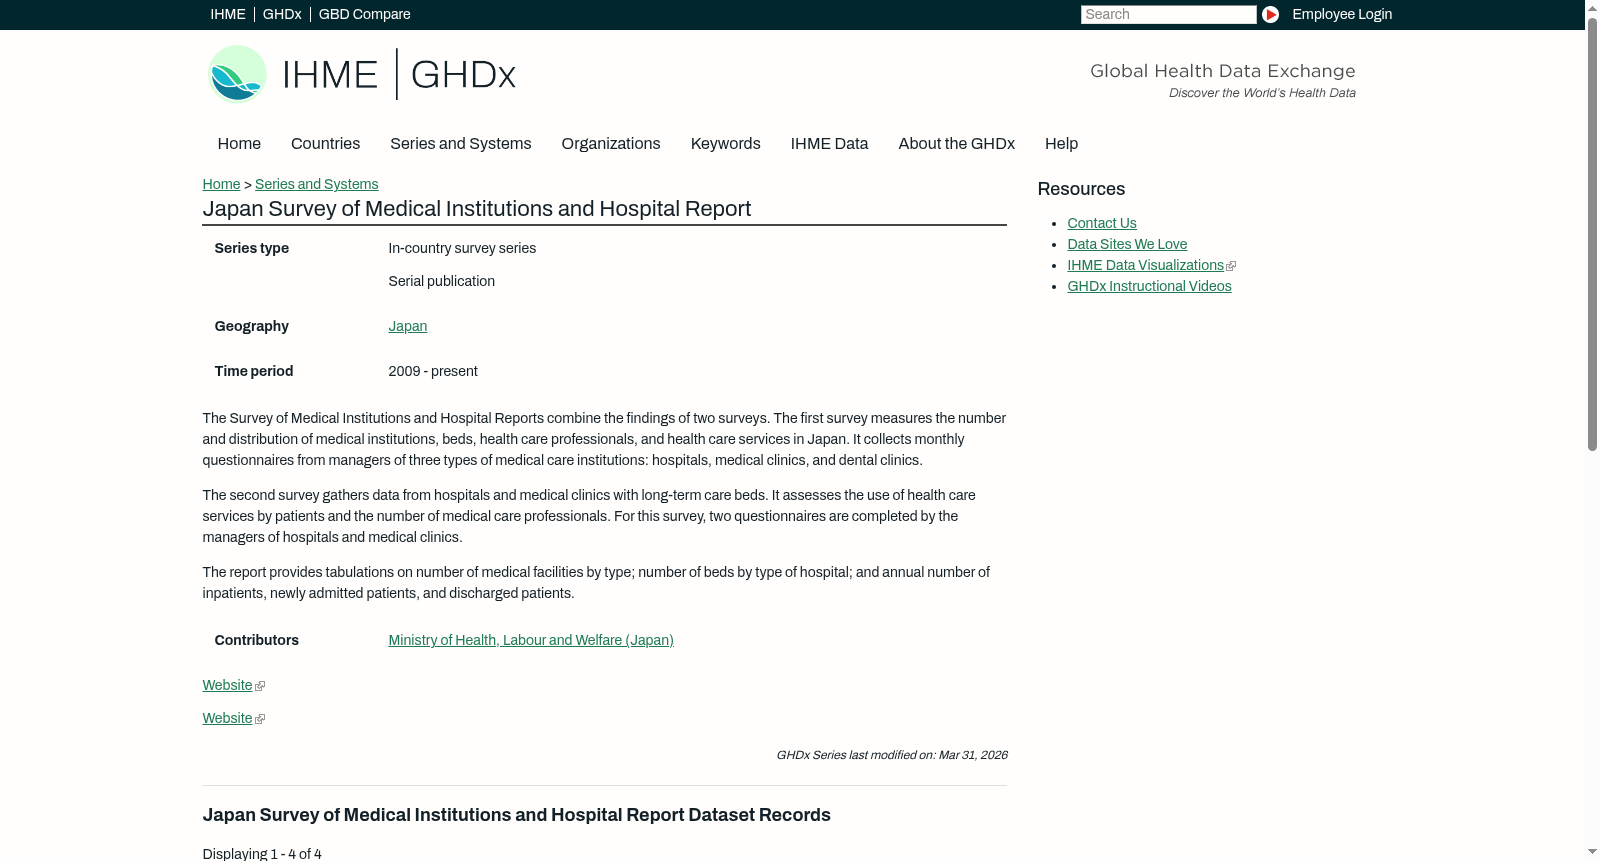This screenshot has height=861, width=1600.
Task: Click the IHME leaf logo
Action: coord(237,74)
